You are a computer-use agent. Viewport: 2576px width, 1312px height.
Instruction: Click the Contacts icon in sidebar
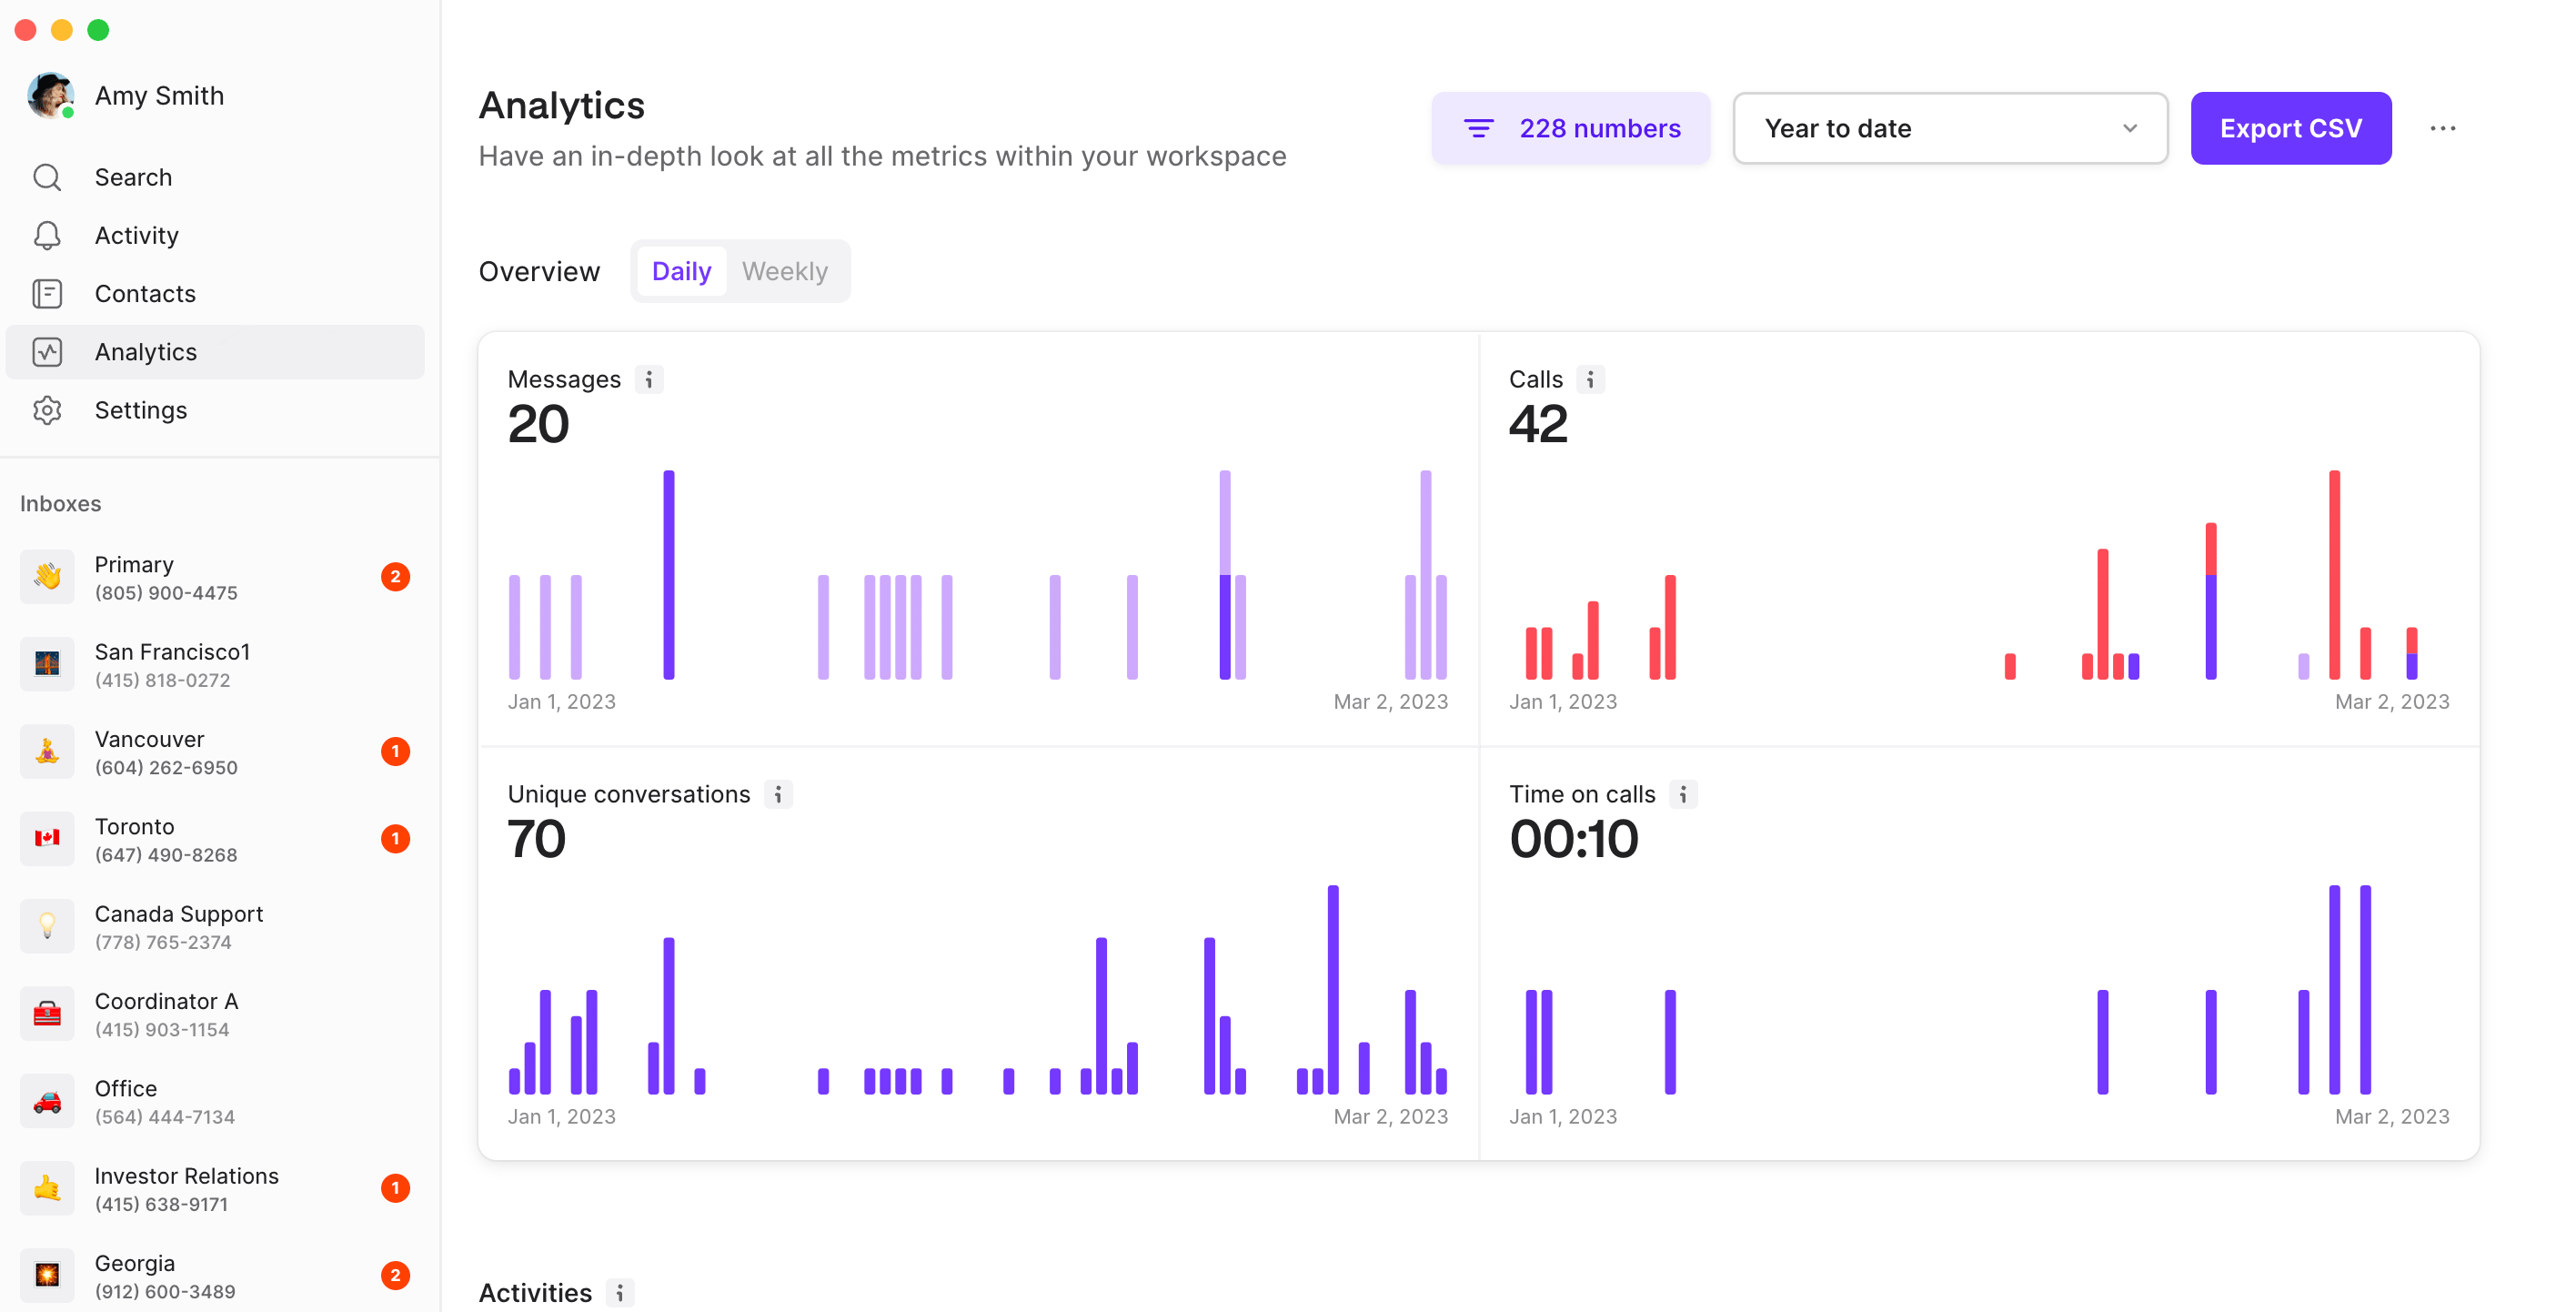46,293
